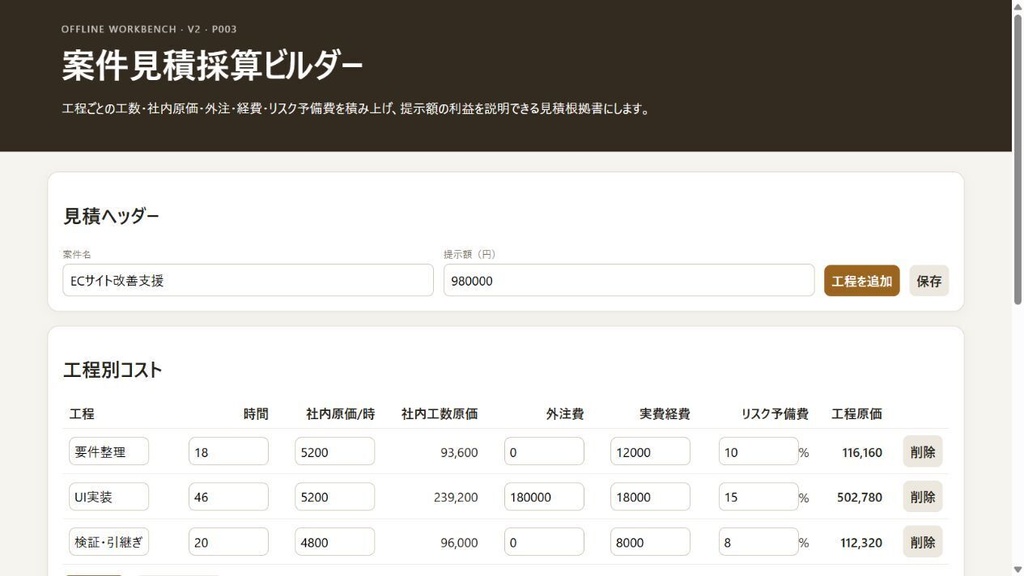
Task: Click the 検証・引継ぎ hours field showing 20
Action: (x=229, y=541)
